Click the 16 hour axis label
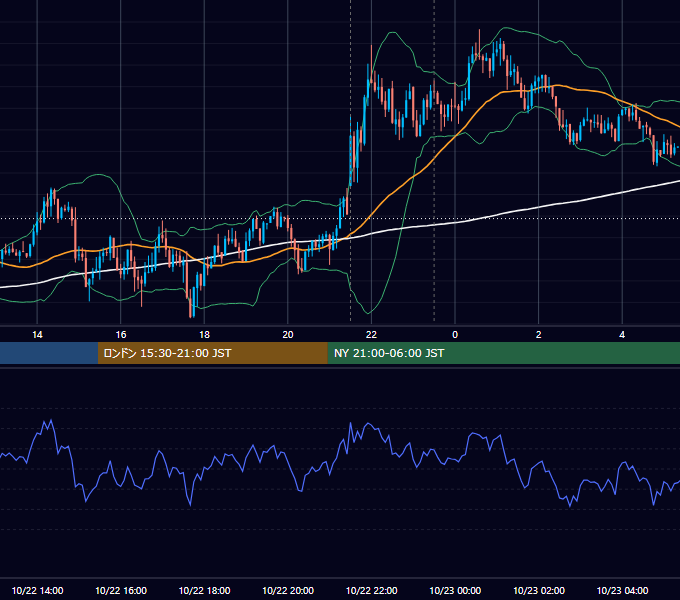680x600 pixels. (x=121, y=335)
